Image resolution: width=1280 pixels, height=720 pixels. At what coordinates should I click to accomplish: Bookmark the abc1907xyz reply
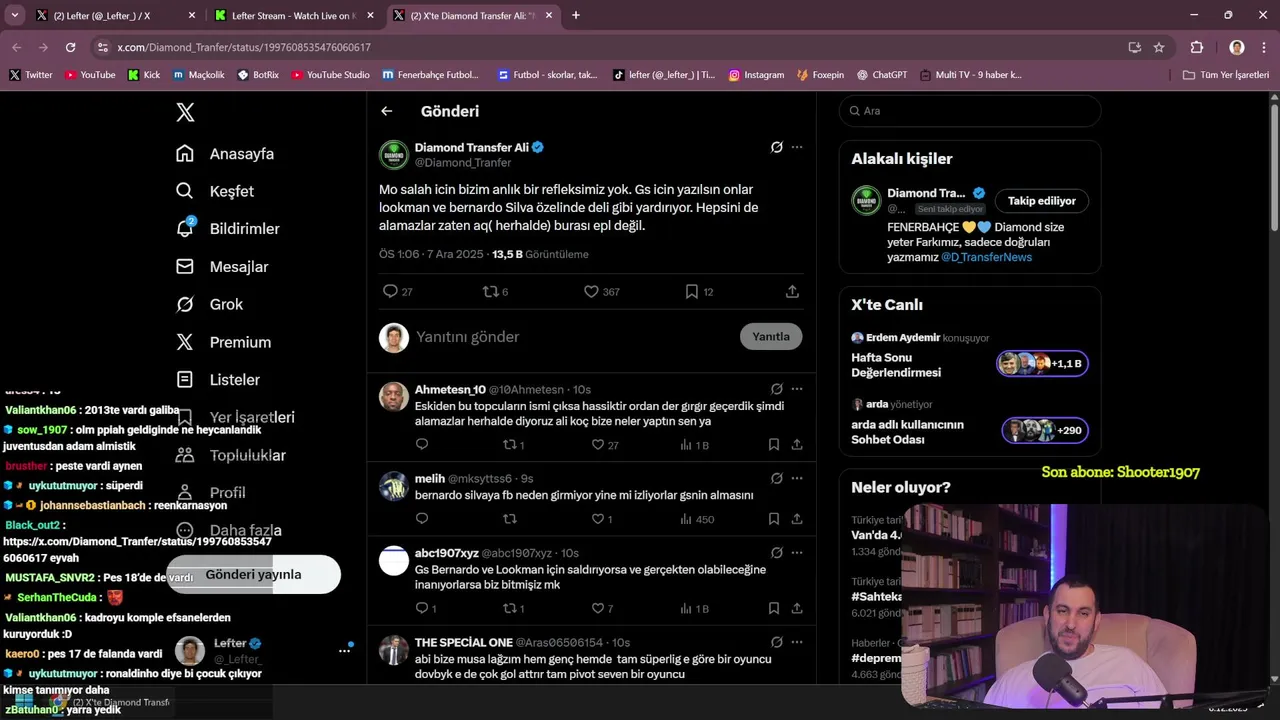774,608
